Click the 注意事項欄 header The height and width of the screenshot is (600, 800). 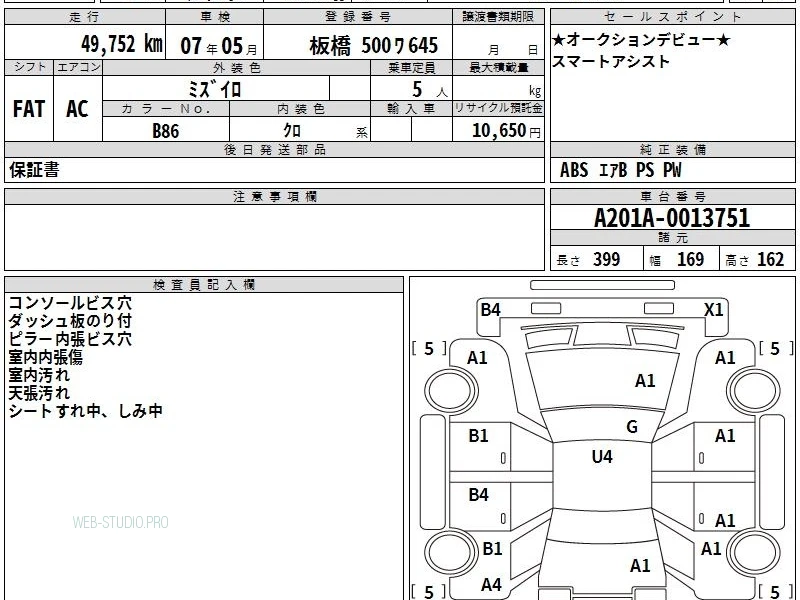pos(274,197)
